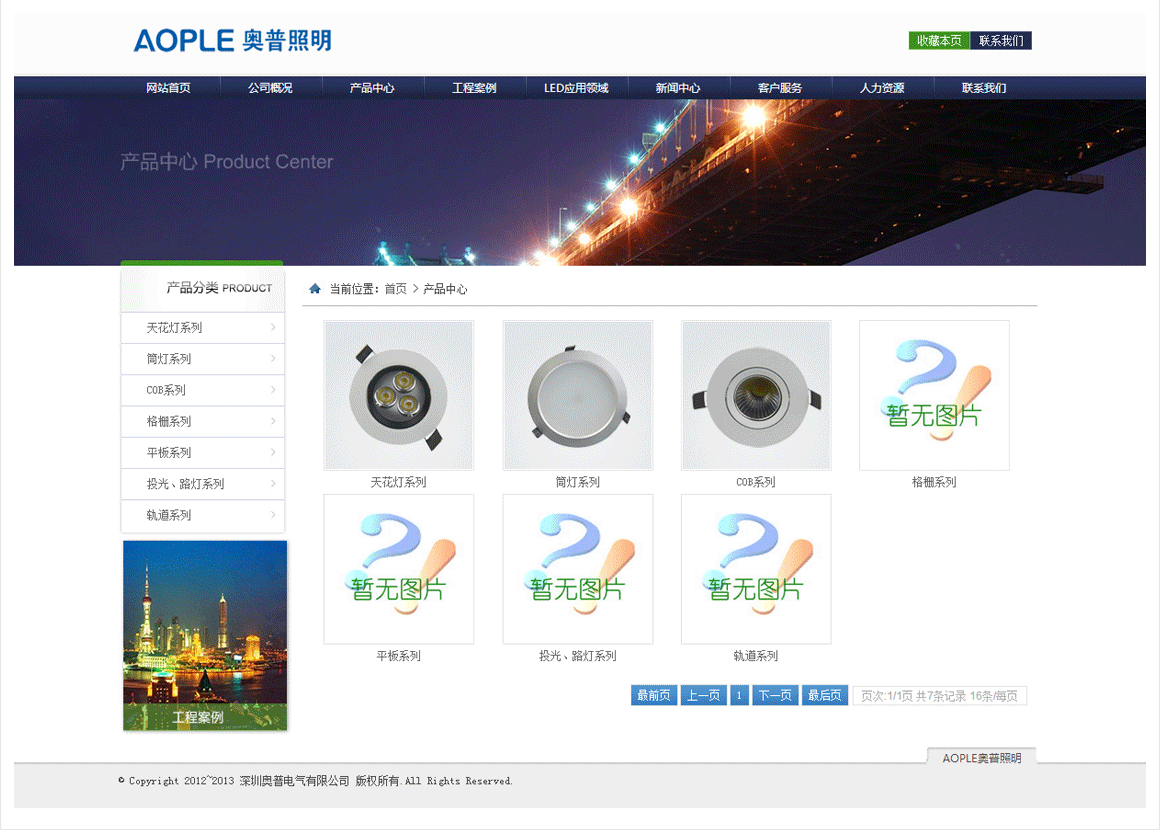Expand the chevron on the 平板系列 sidebar row
This screenshot has height=830, width=1160.
click(x=273, y=452)
